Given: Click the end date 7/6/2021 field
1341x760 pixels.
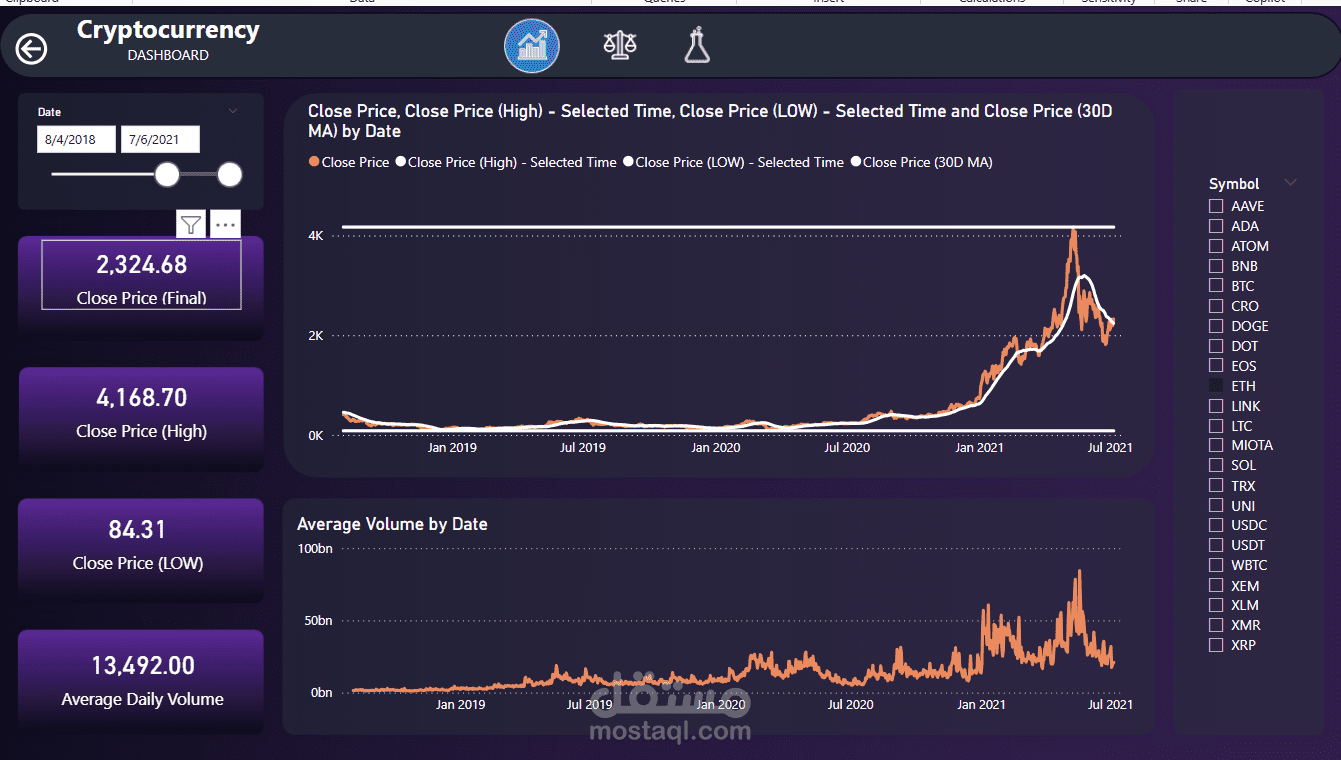Looking at the screenshot, I should coord(160,139).
